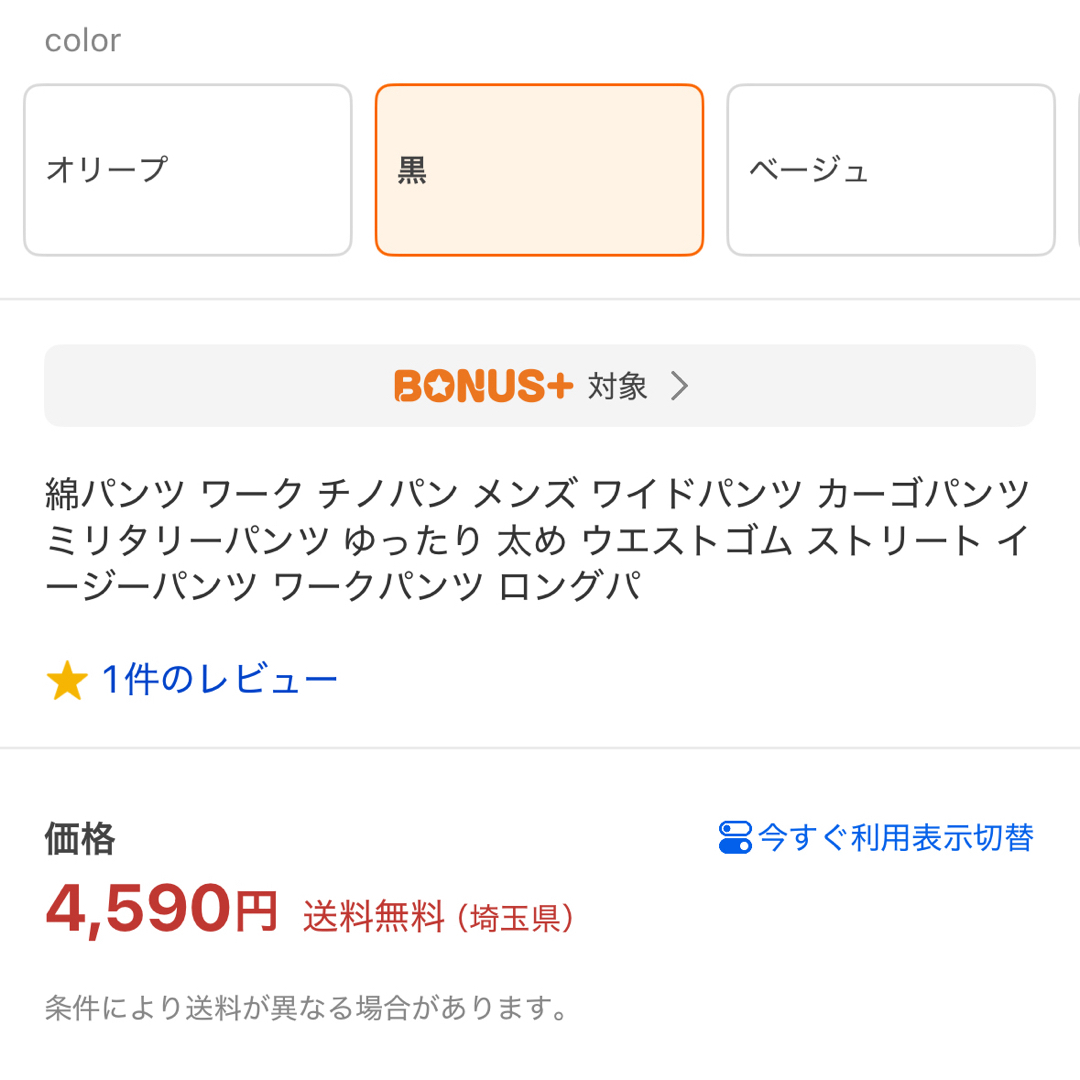This screenshot has height=1080, width=1080.
Task: Click the chevron arrow in BONUS+ banner
Action: [x=679, y=386]
